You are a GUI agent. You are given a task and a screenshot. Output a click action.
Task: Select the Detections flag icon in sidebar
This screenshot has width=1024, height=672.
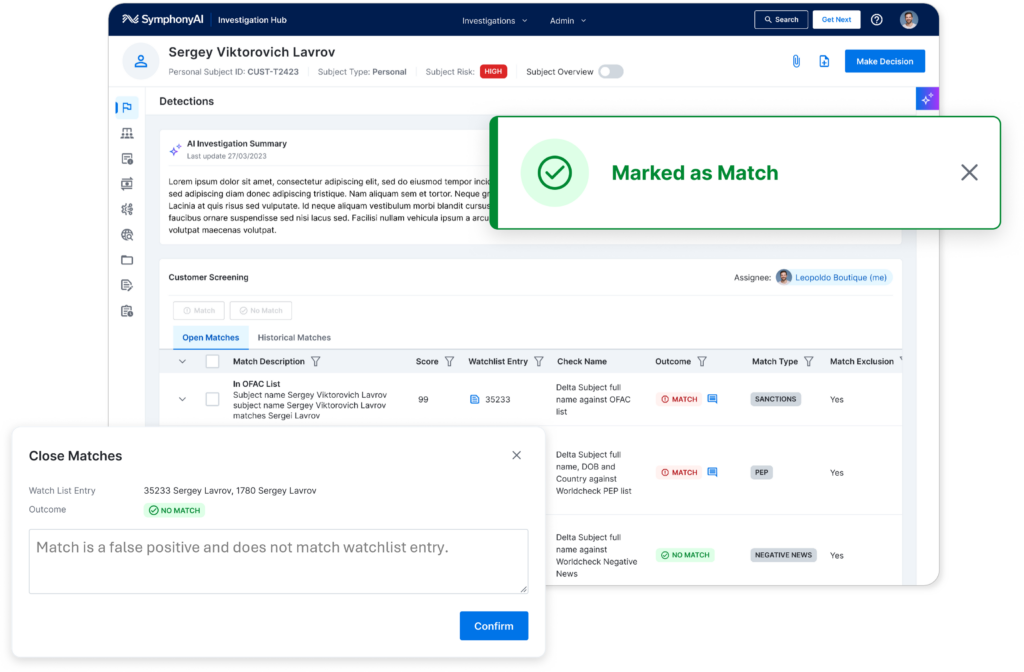click(127, 107)
